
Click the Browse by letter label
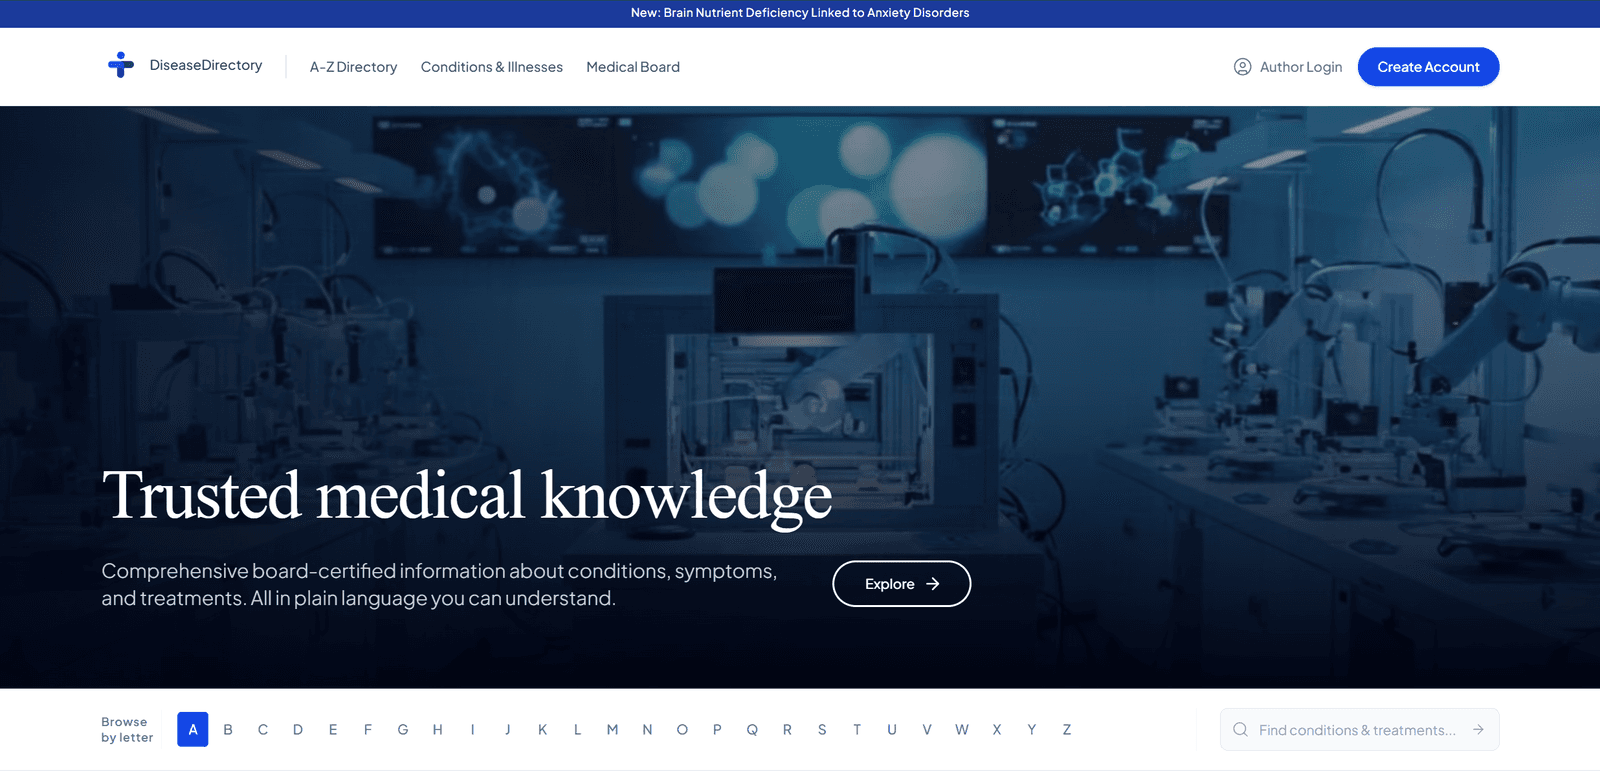tap(127, 730)
